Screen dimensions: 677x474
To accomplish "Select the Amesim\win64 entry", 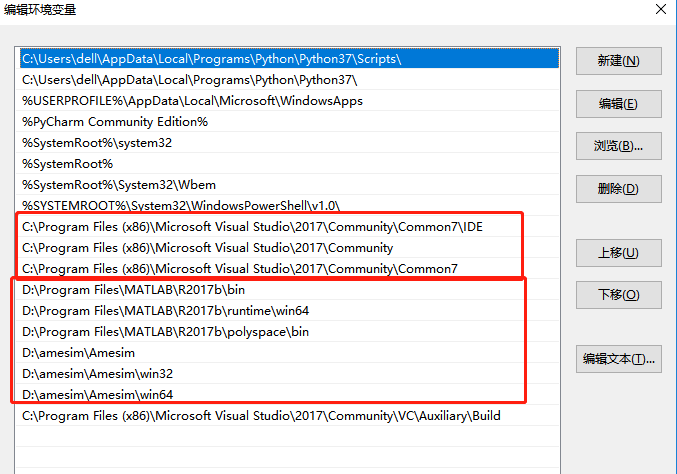I will pos(288,395).
